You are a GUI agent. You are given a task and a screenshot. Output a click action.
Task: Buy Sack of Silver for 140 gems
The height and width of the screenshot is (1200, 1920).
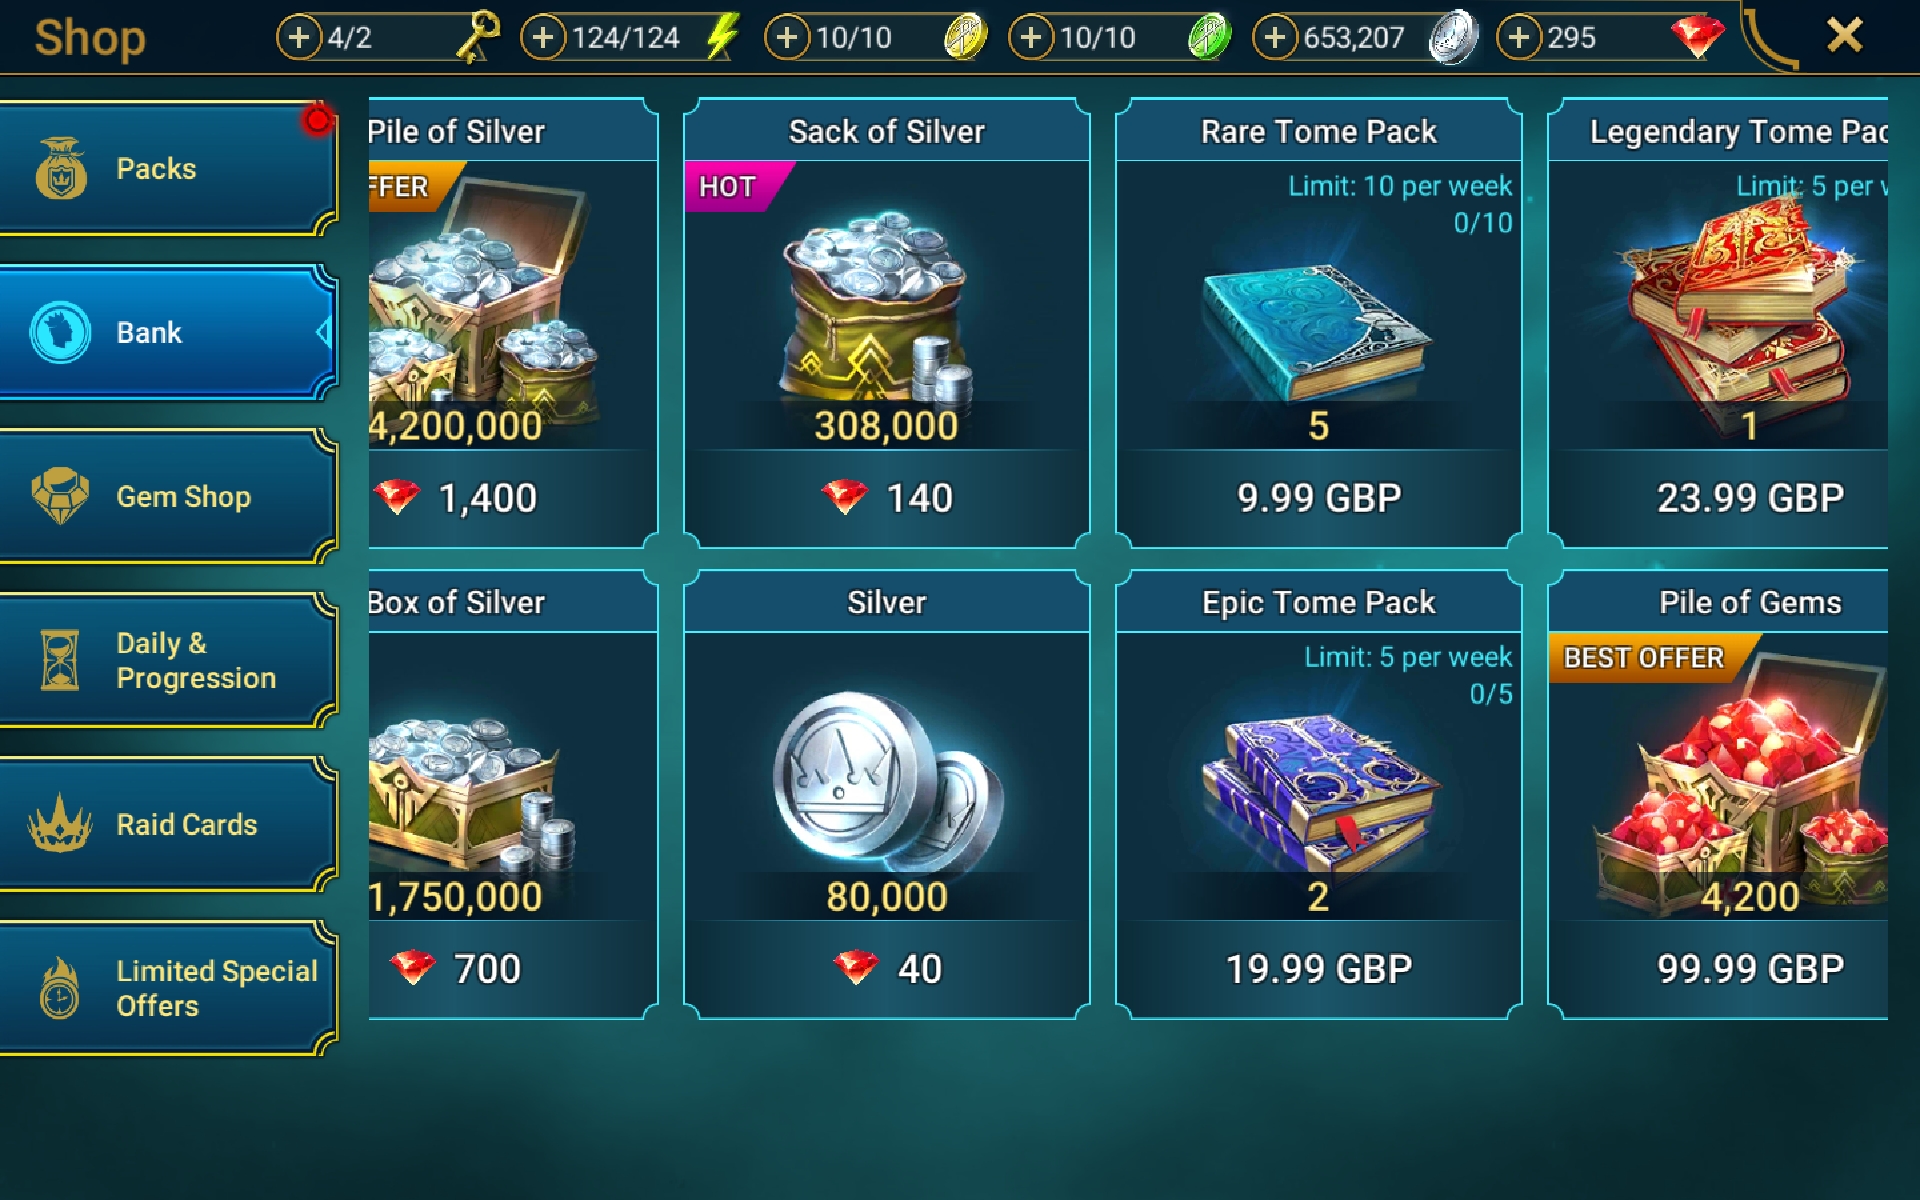887,323
